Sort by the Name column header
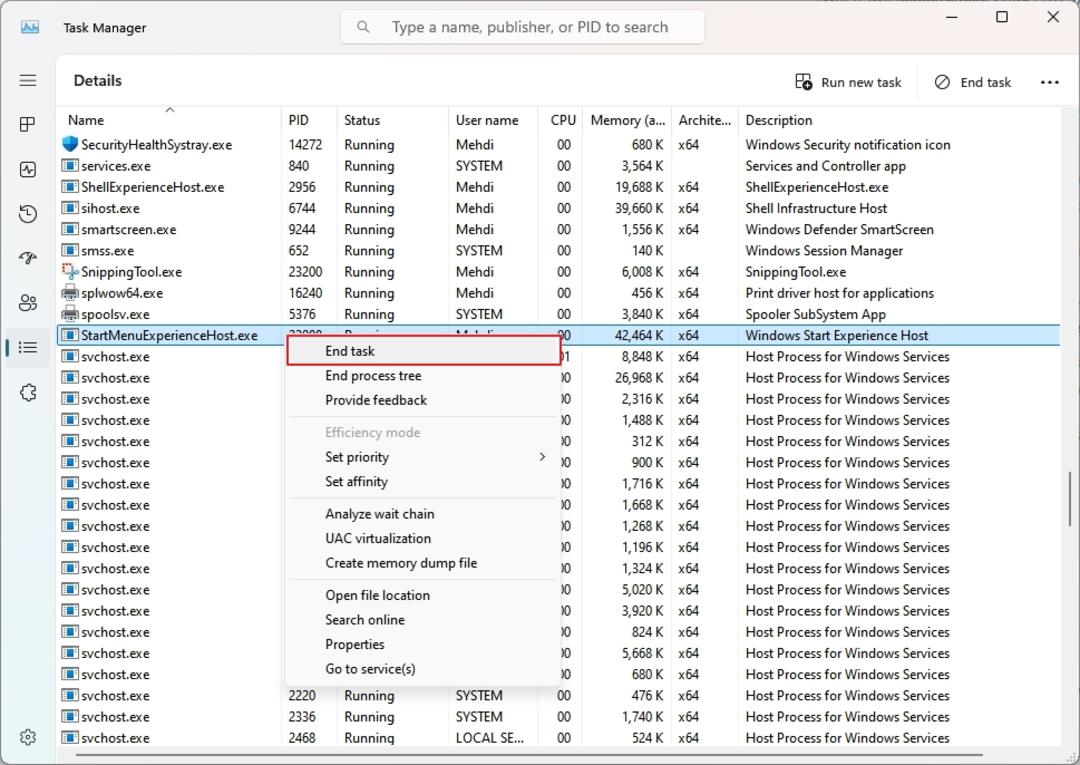The height and width of the screenshot is (765, 1080). (169, 120)
